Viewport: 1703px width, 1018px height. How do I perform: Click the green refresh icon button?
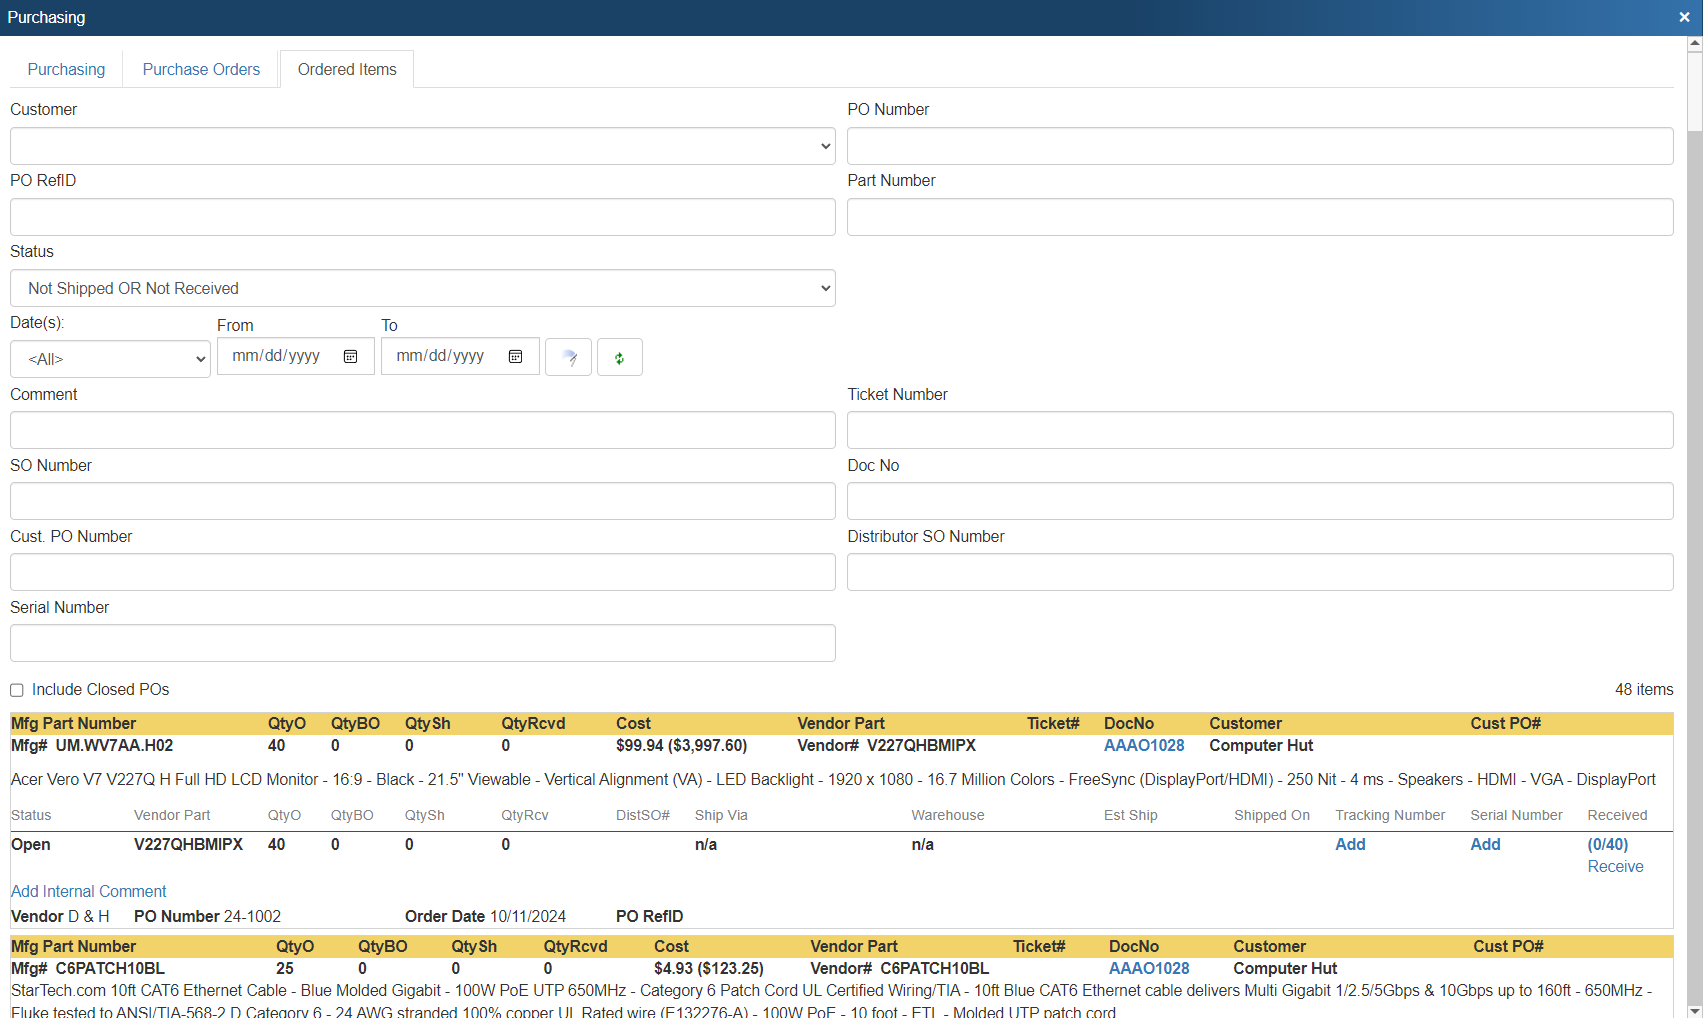[x=619, y=357]
